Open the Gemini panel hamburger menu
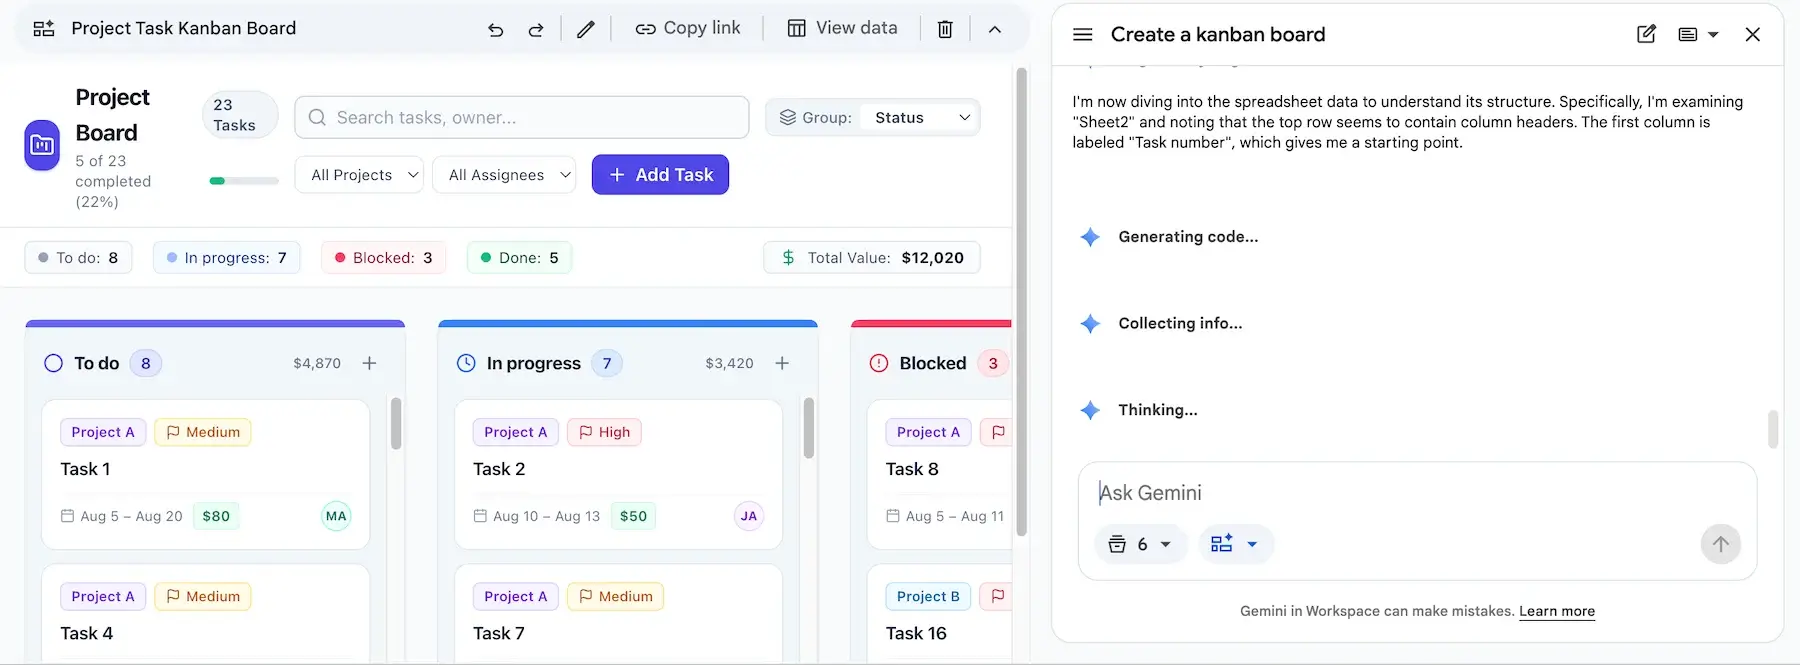 pyautogui.click(x=1082, y=34)
